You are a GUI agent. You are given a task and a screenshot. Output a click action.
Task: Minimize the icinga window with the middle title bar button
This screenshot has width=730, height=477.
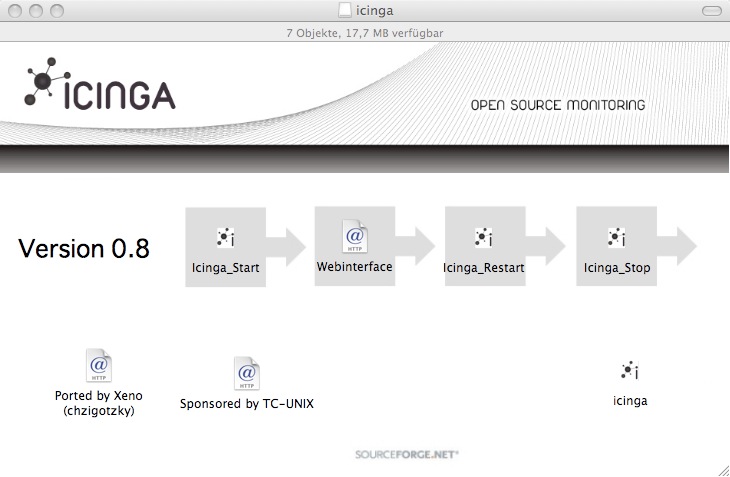point(36,11)
